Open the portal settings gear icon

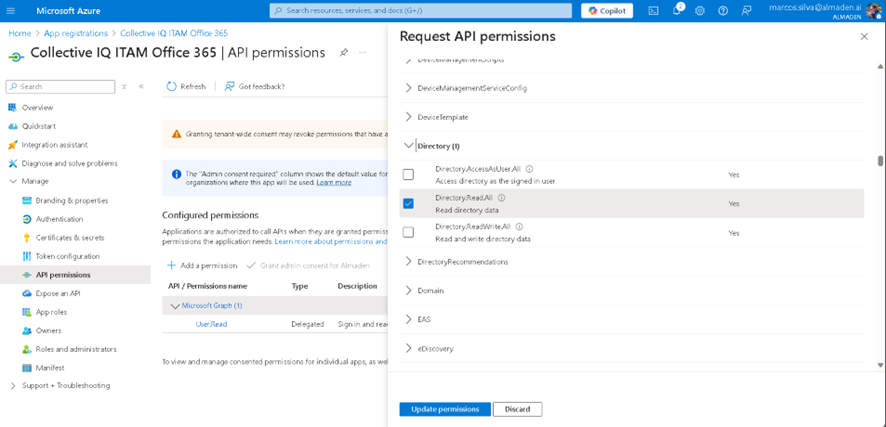click(700, 11)
